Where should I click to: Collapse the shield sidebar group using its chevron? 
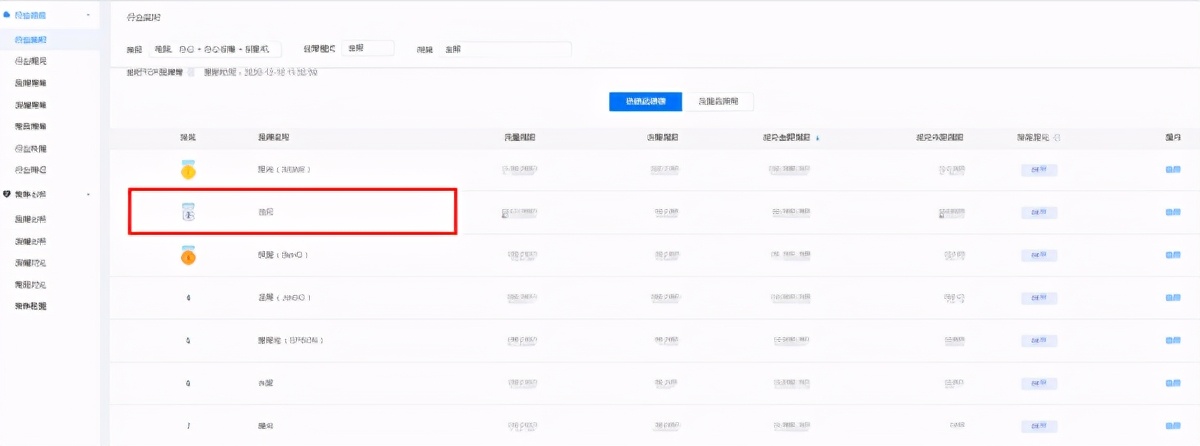(89, 194)
